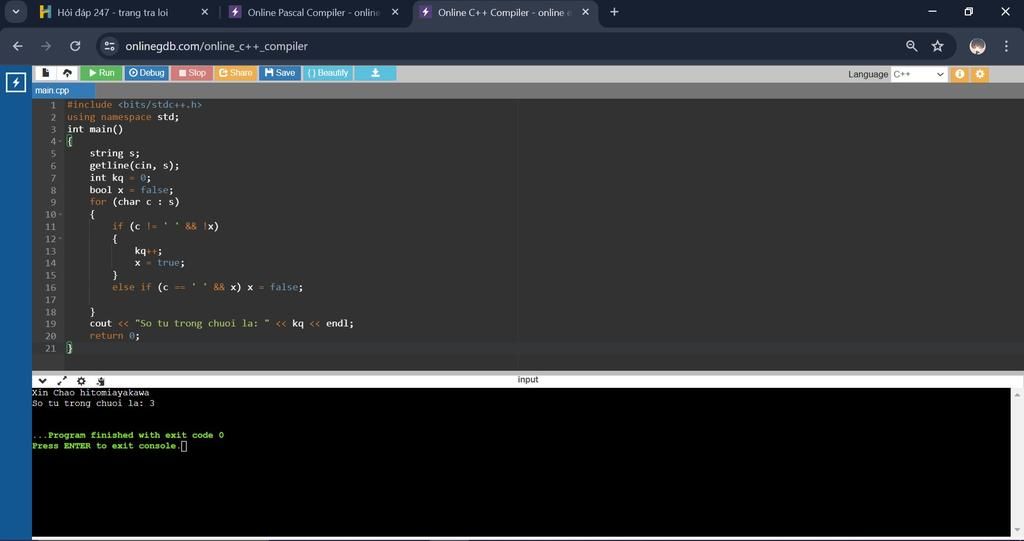This screenshot has height=541, width=1024.
Task: Click the 'bool x = false;' line
Action: (131, 190)
